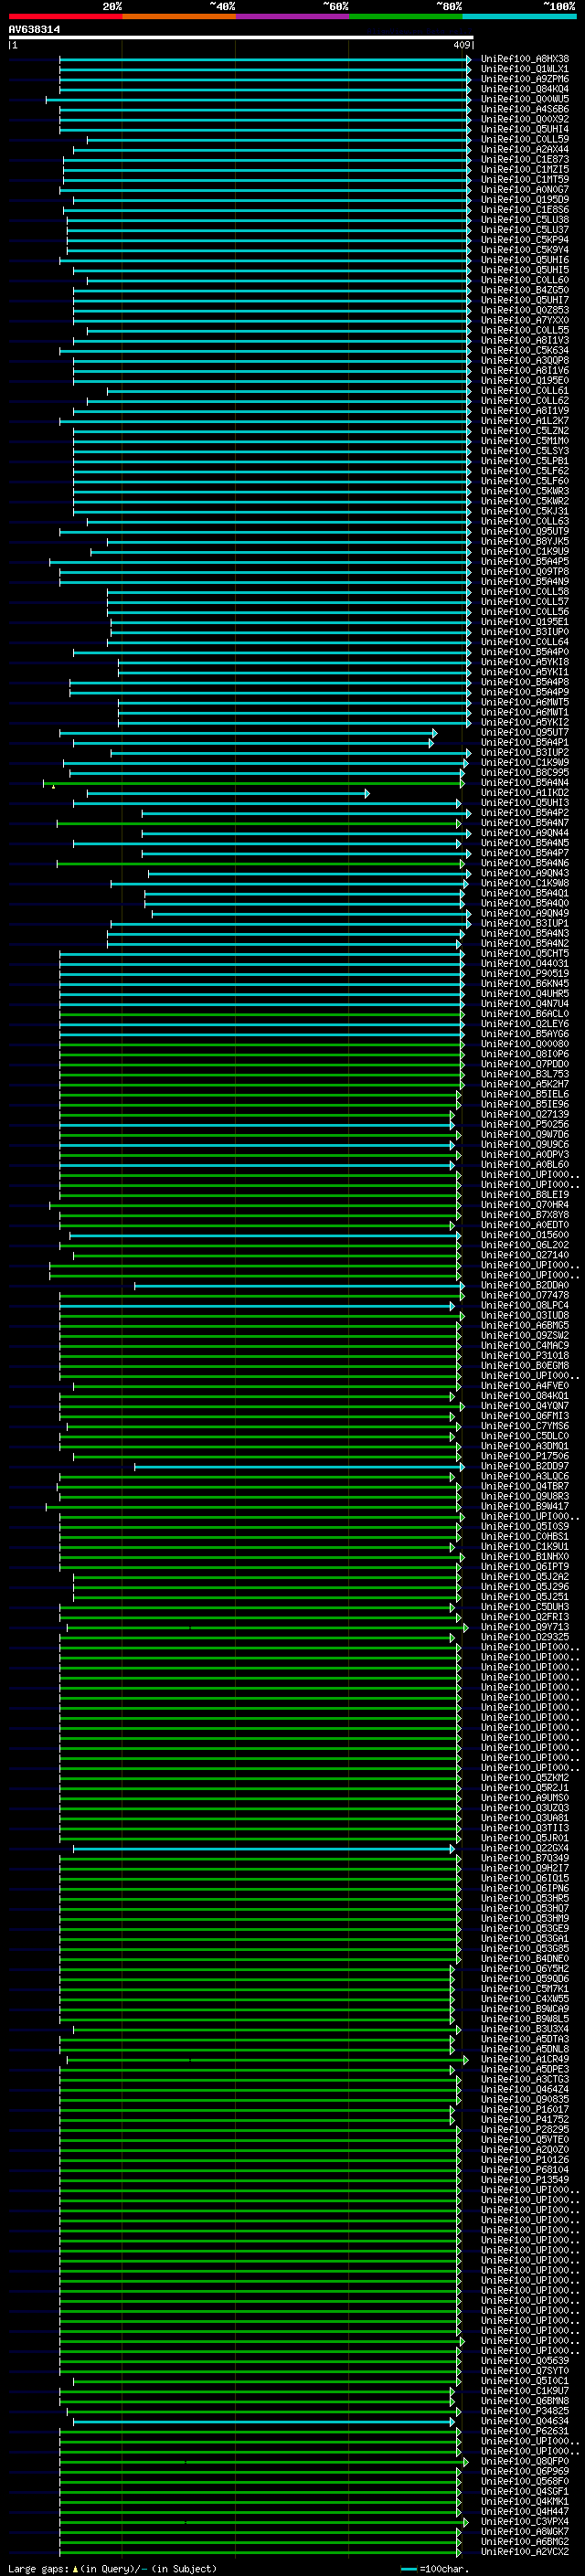The height and width of the screenshot is (2576, 585).
Task: Select the UniRef100_Q195E1 label
Action: [525, 622]
